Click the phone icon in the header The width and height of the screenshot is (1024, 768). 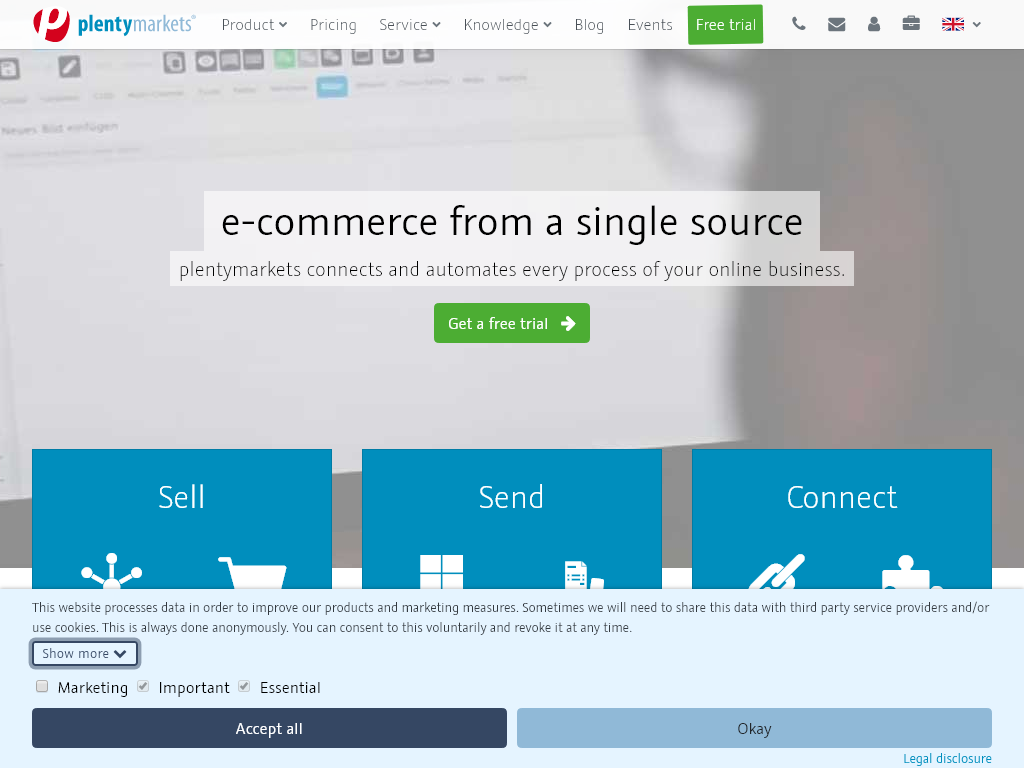pyautogui.click(x=798, y=24)
